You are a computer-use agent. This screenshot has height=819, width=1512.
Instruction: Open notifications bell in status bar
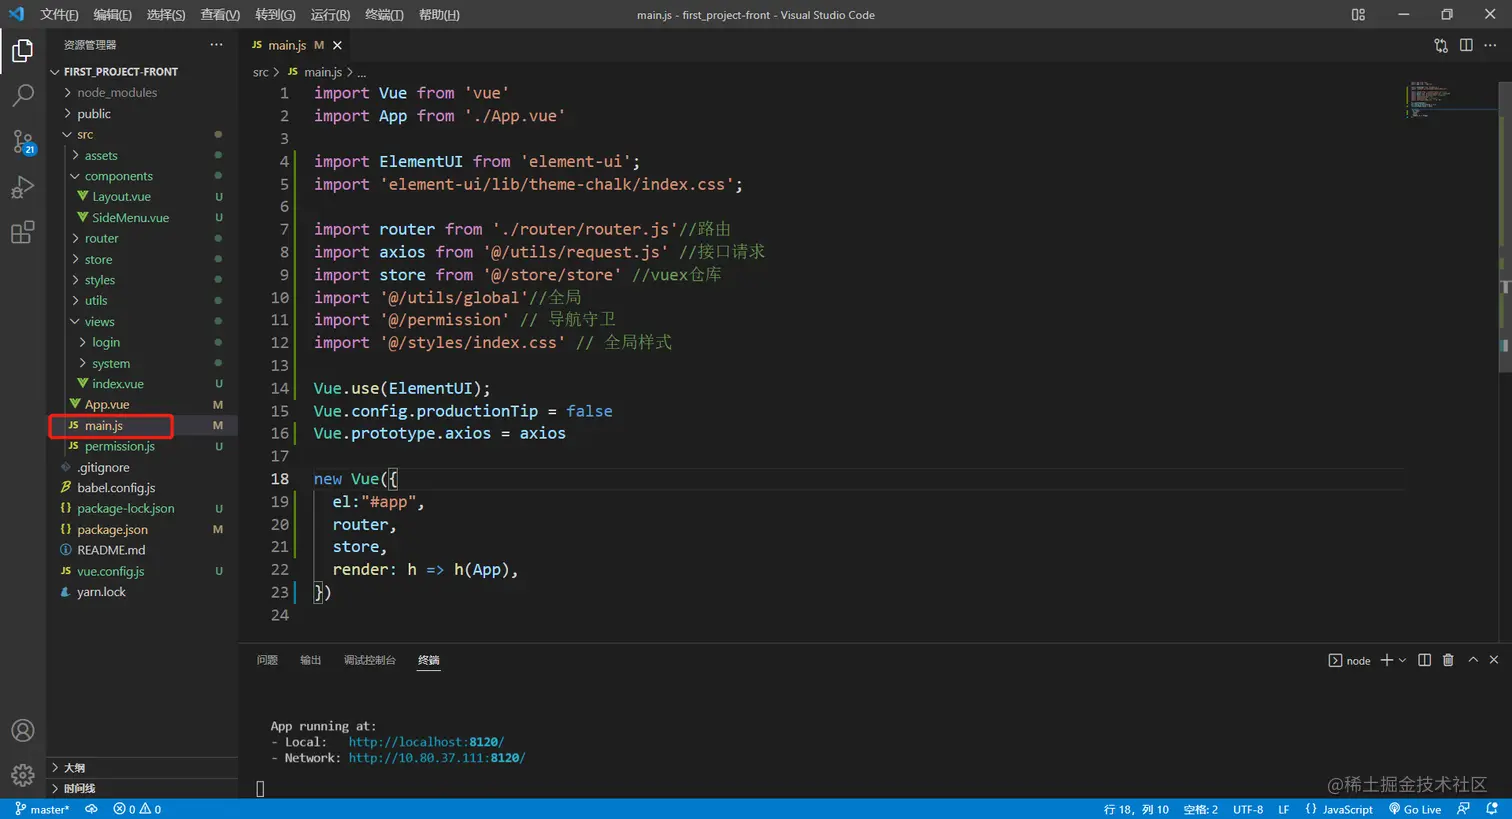pos(1492,809)
